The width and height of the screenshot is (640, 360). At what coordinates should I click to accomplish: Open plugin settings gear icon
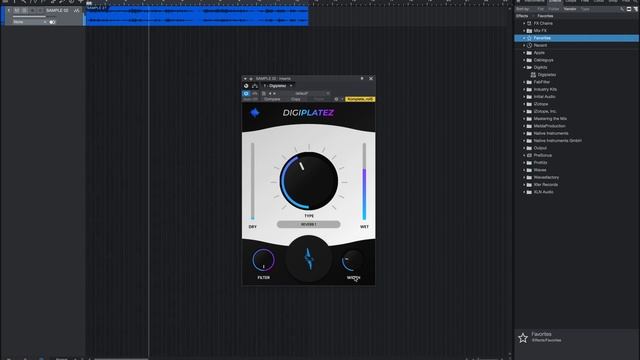[336, 99]
